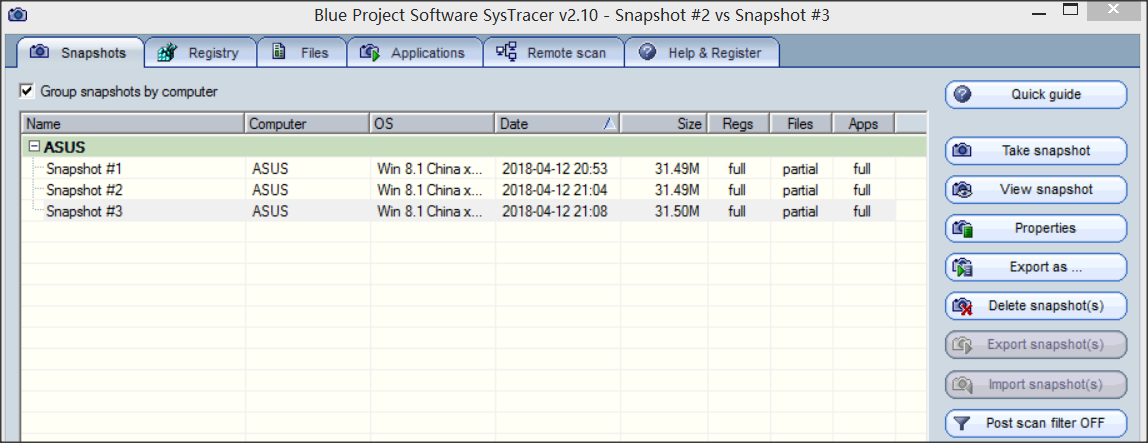Image resolution: width=1148 pixels, height=443 pixels.
Task: Open the Snapshots tab
Action: (80, 53)
